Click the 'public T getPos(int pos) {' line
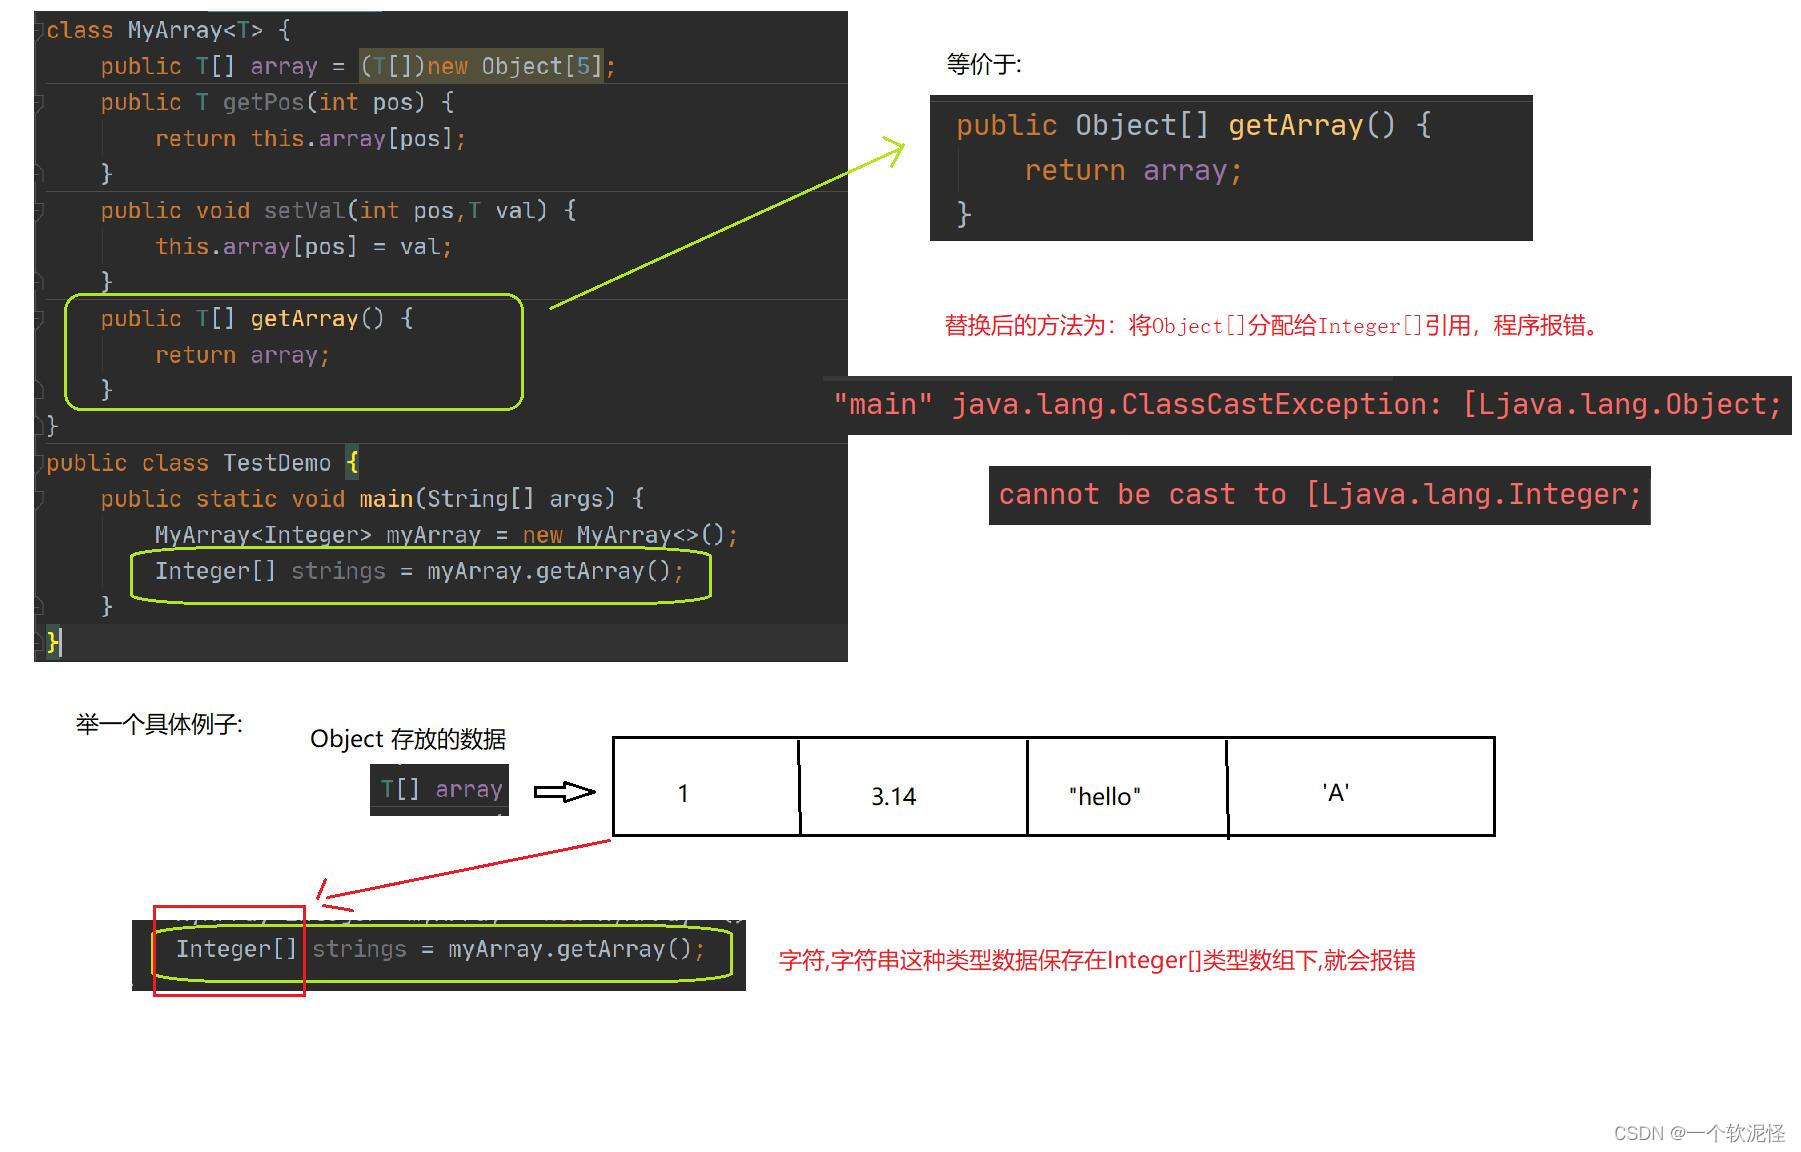Screen dimensions: 1801x1152 pyautogui.click(x=277, y=102)
